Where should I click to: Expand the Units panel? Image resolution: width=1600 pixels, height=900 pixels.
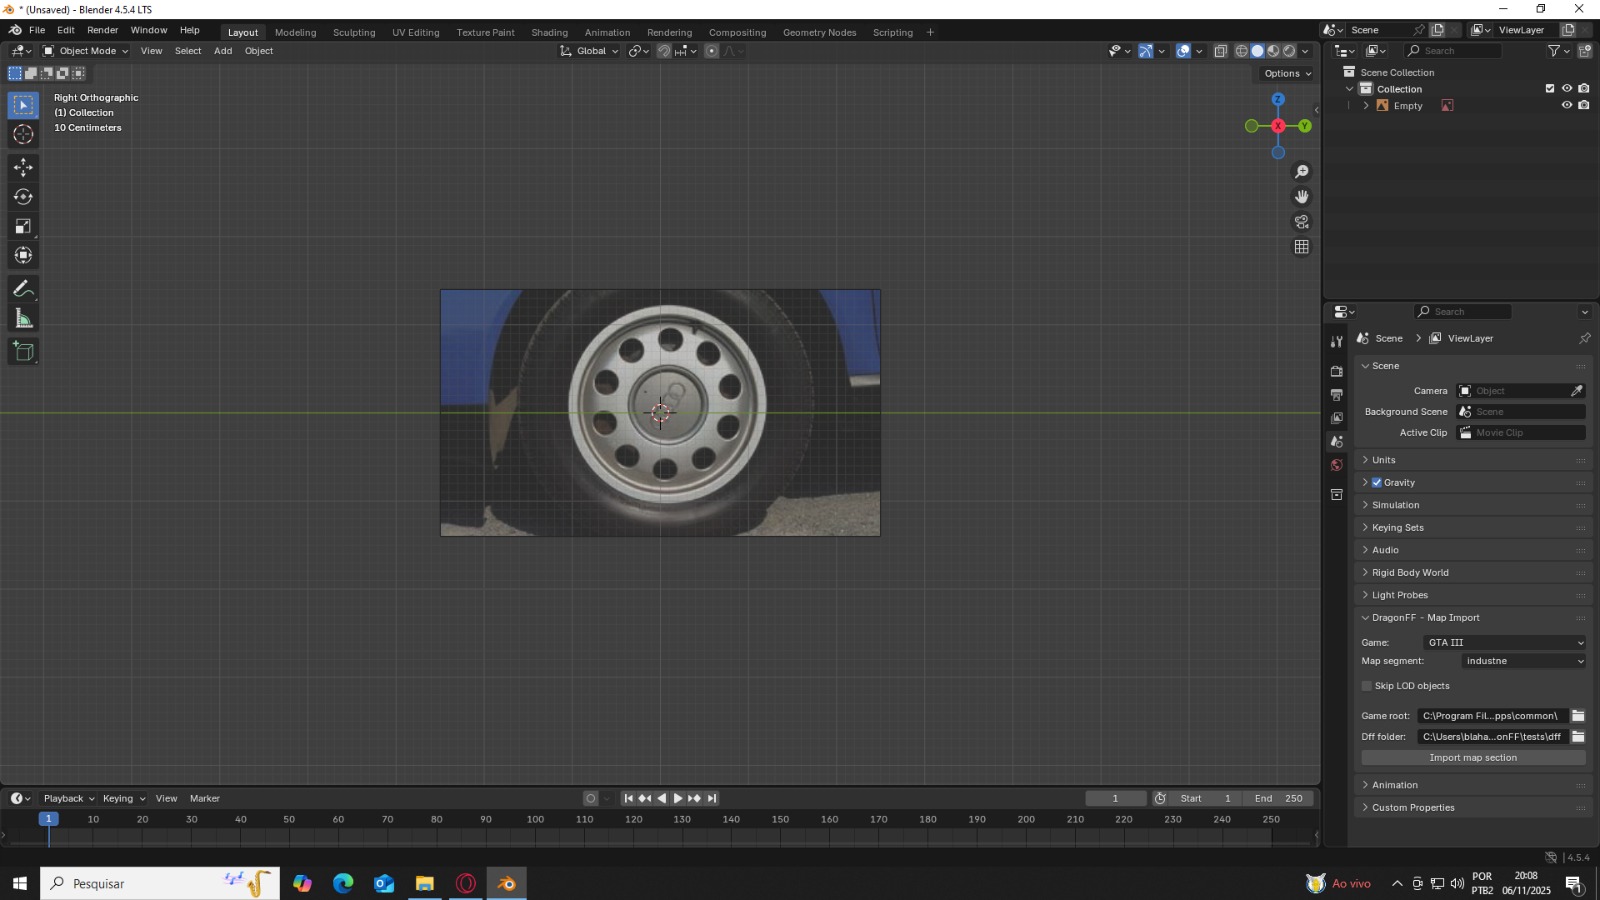[x=1384, y=460]
